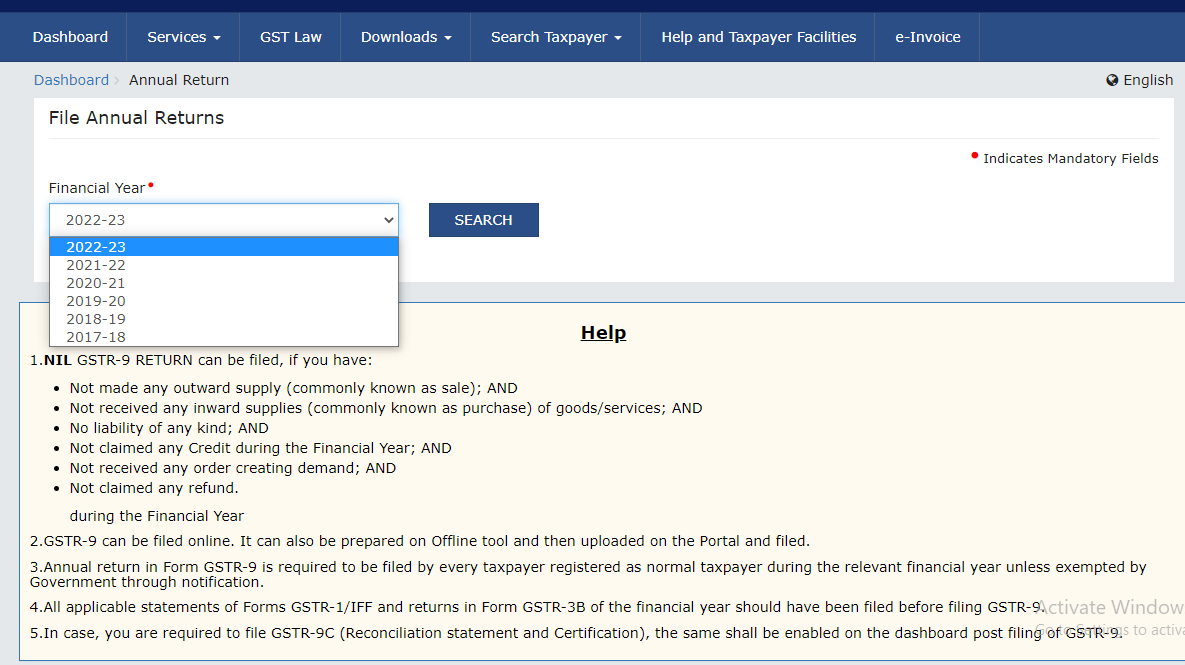Open the GST Law menu item

290,37
